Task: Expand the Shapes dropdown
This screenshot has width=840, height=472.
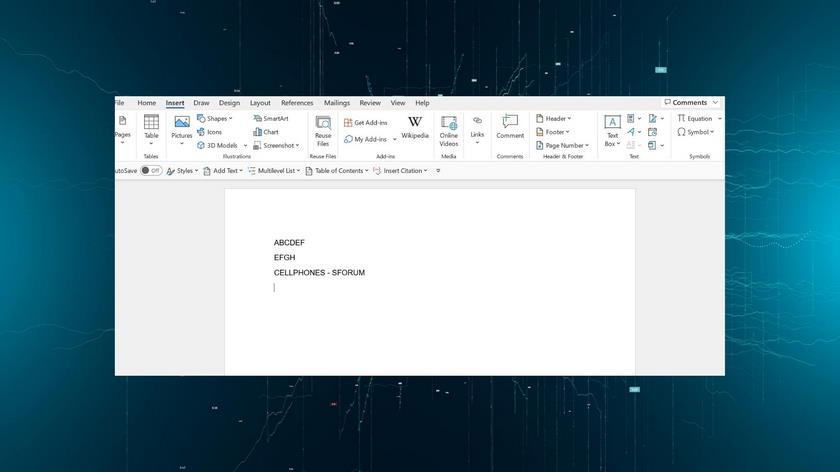Action: pyautogui.click(x=215, y=118)
